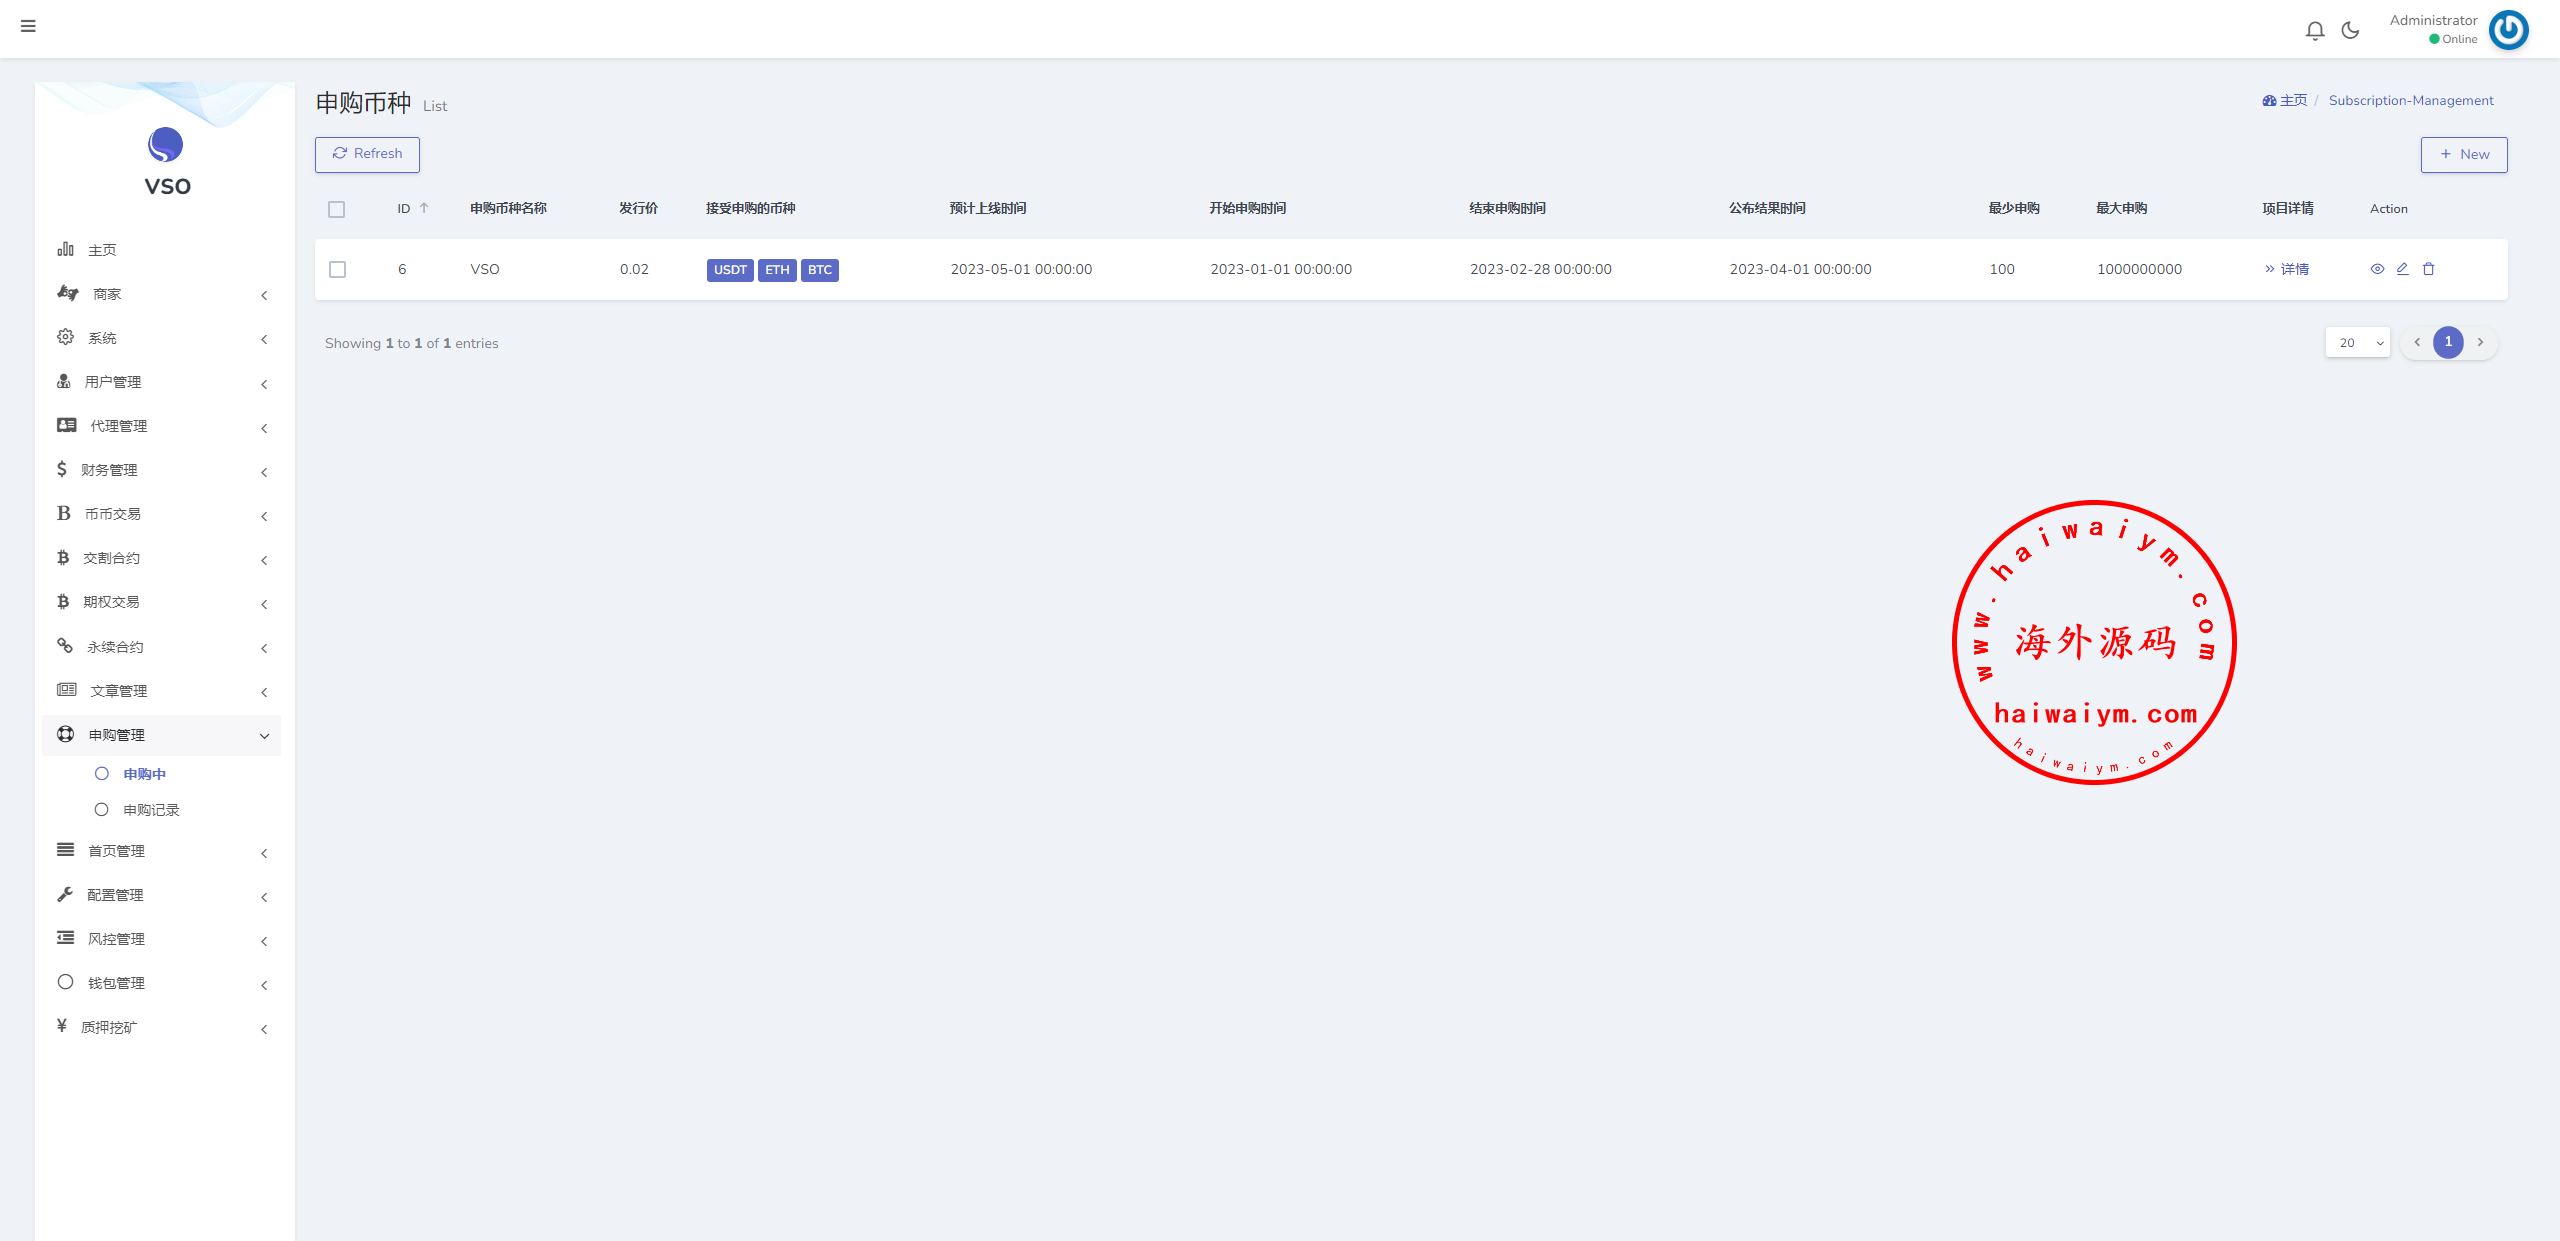The height and width of the screenshot is (1241, 2560).
Task: Open the page size 20 dropdown
Action: 2357,343
